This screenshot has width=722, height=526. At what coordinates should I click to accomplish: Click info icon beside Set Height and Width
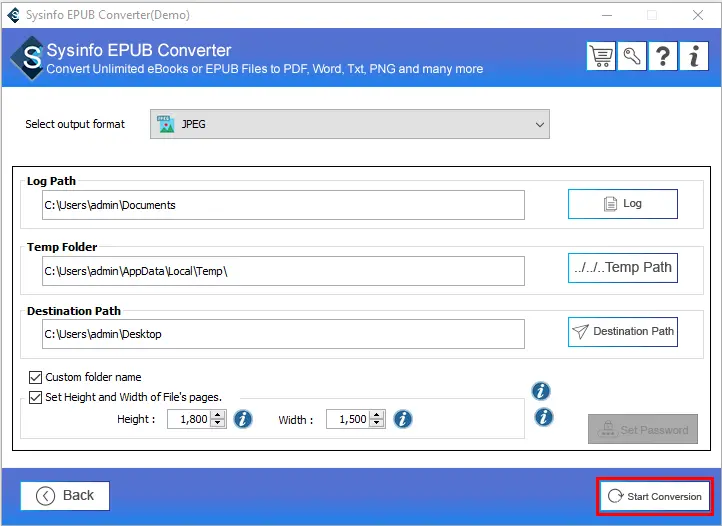pos(541,416)
